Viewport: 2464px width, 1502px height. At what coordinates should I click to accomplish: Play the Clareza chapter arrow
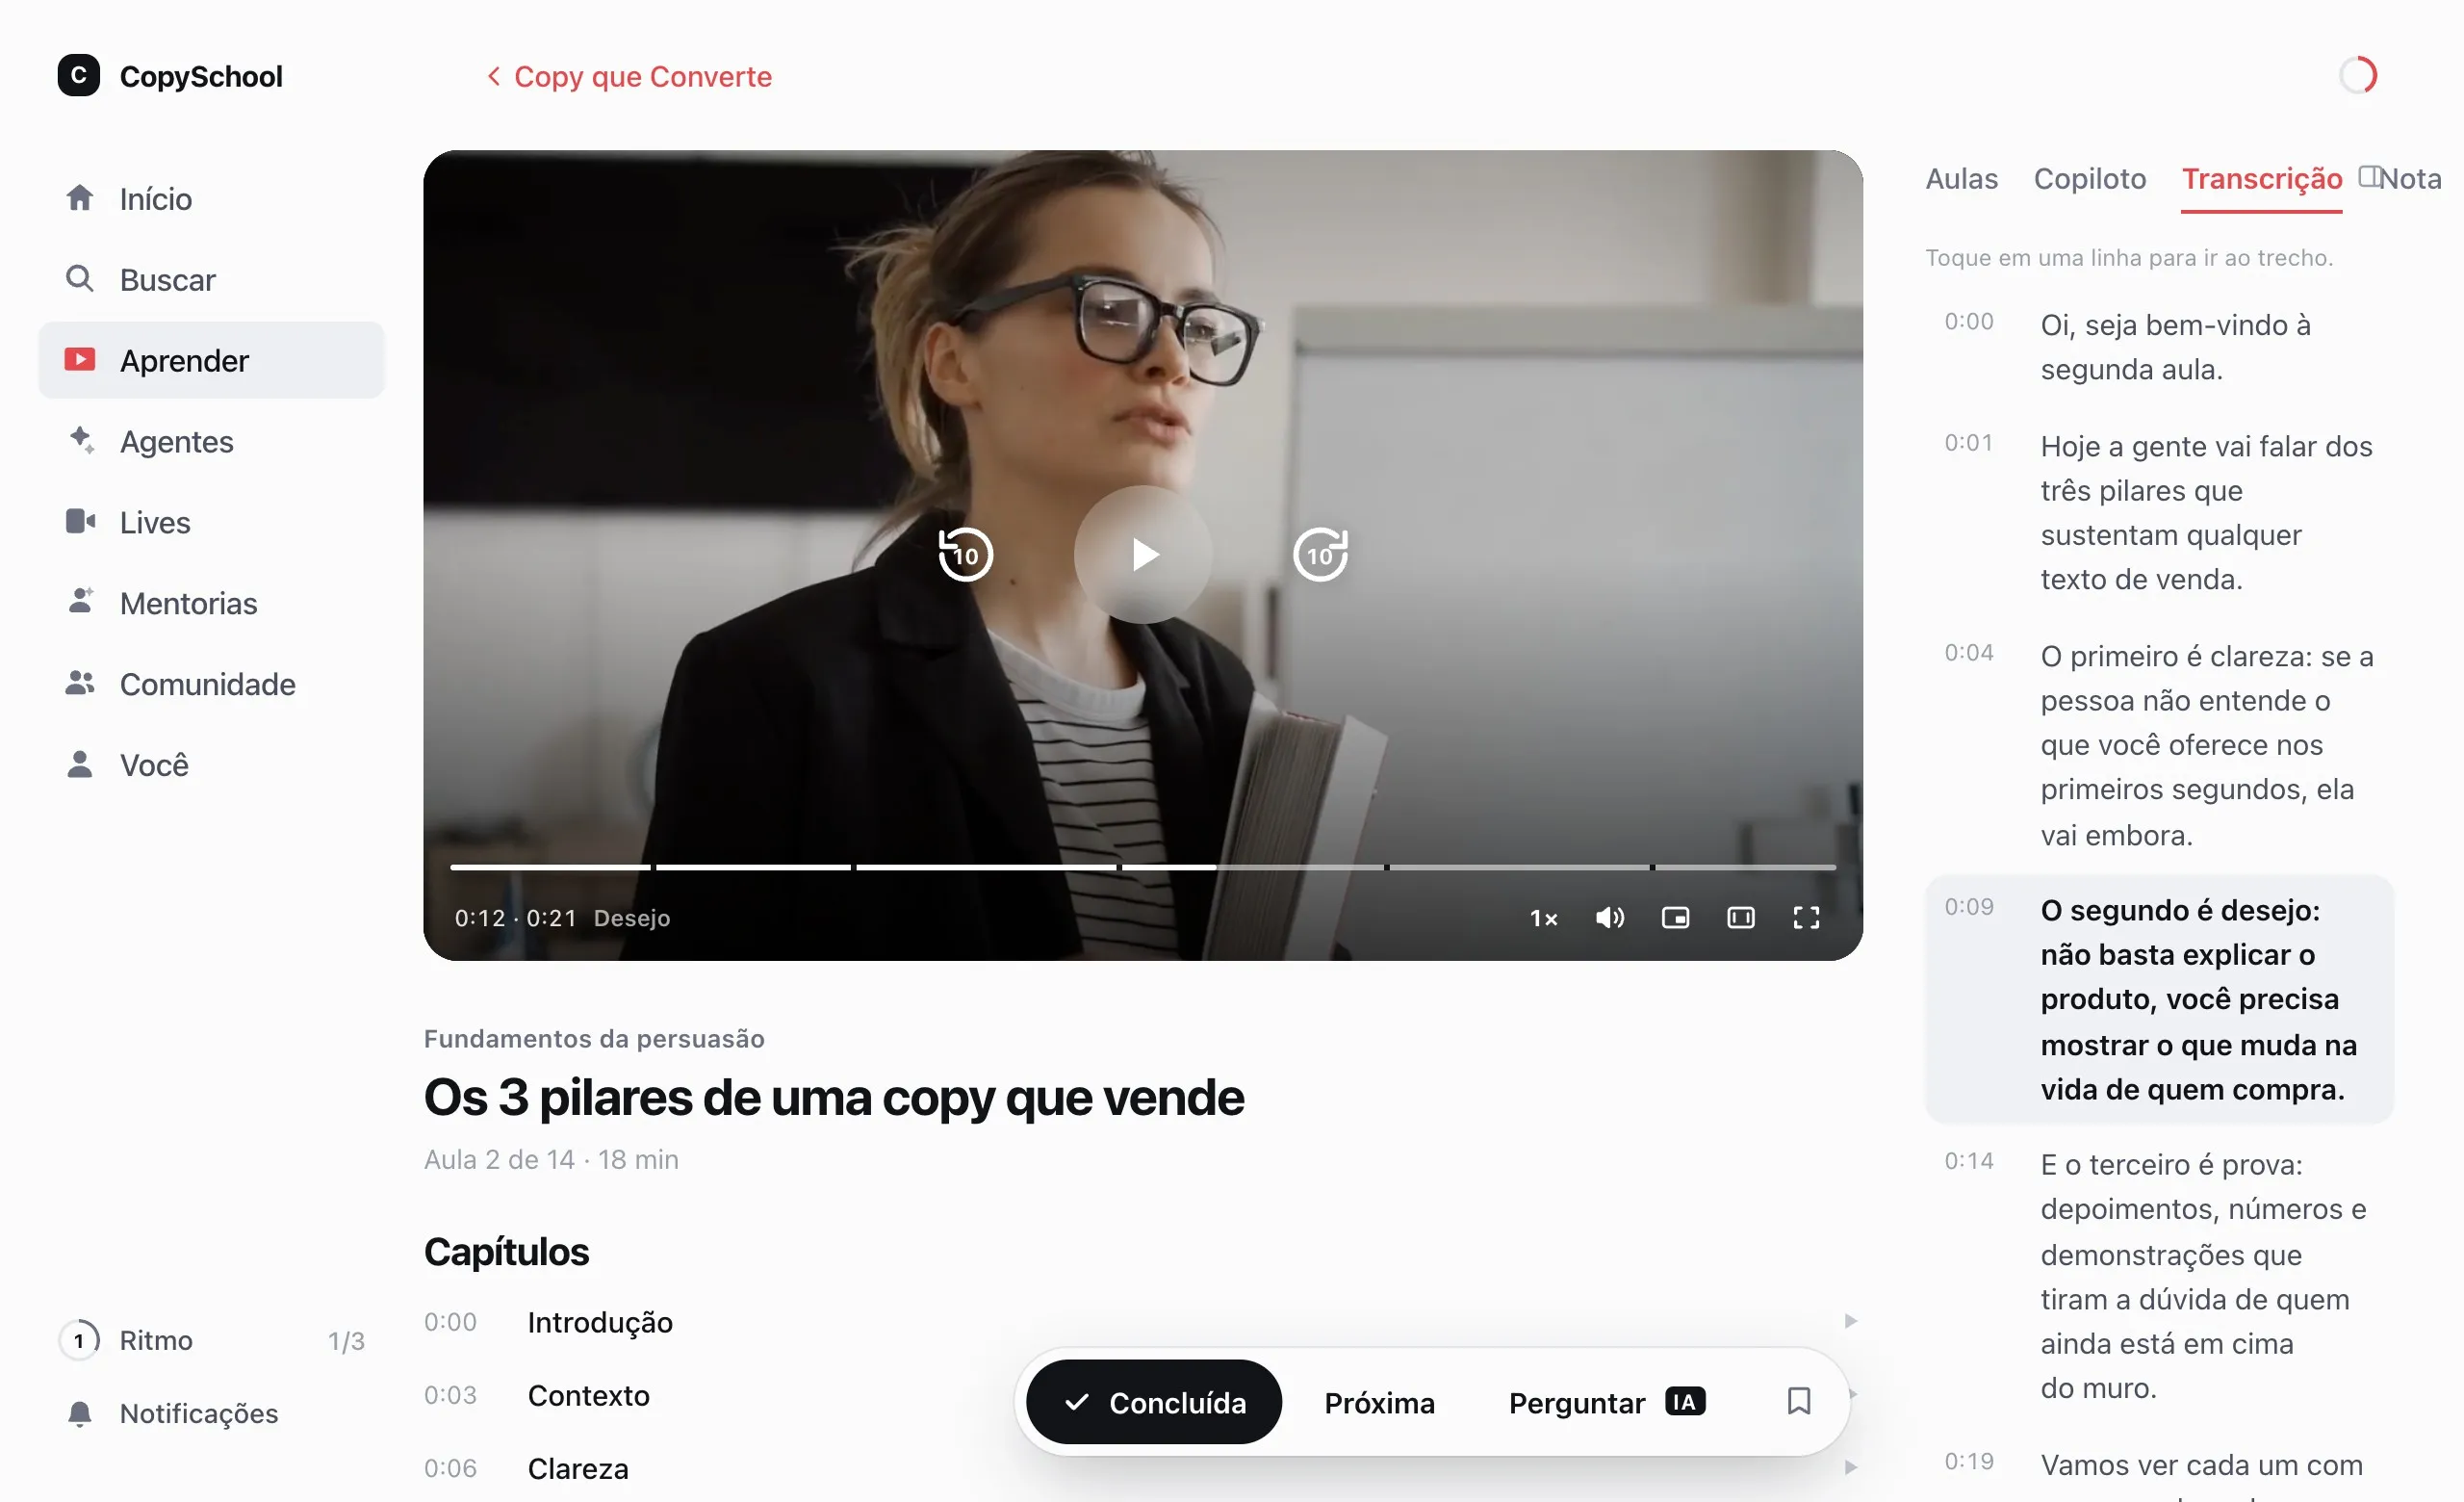point(1851,1468)
